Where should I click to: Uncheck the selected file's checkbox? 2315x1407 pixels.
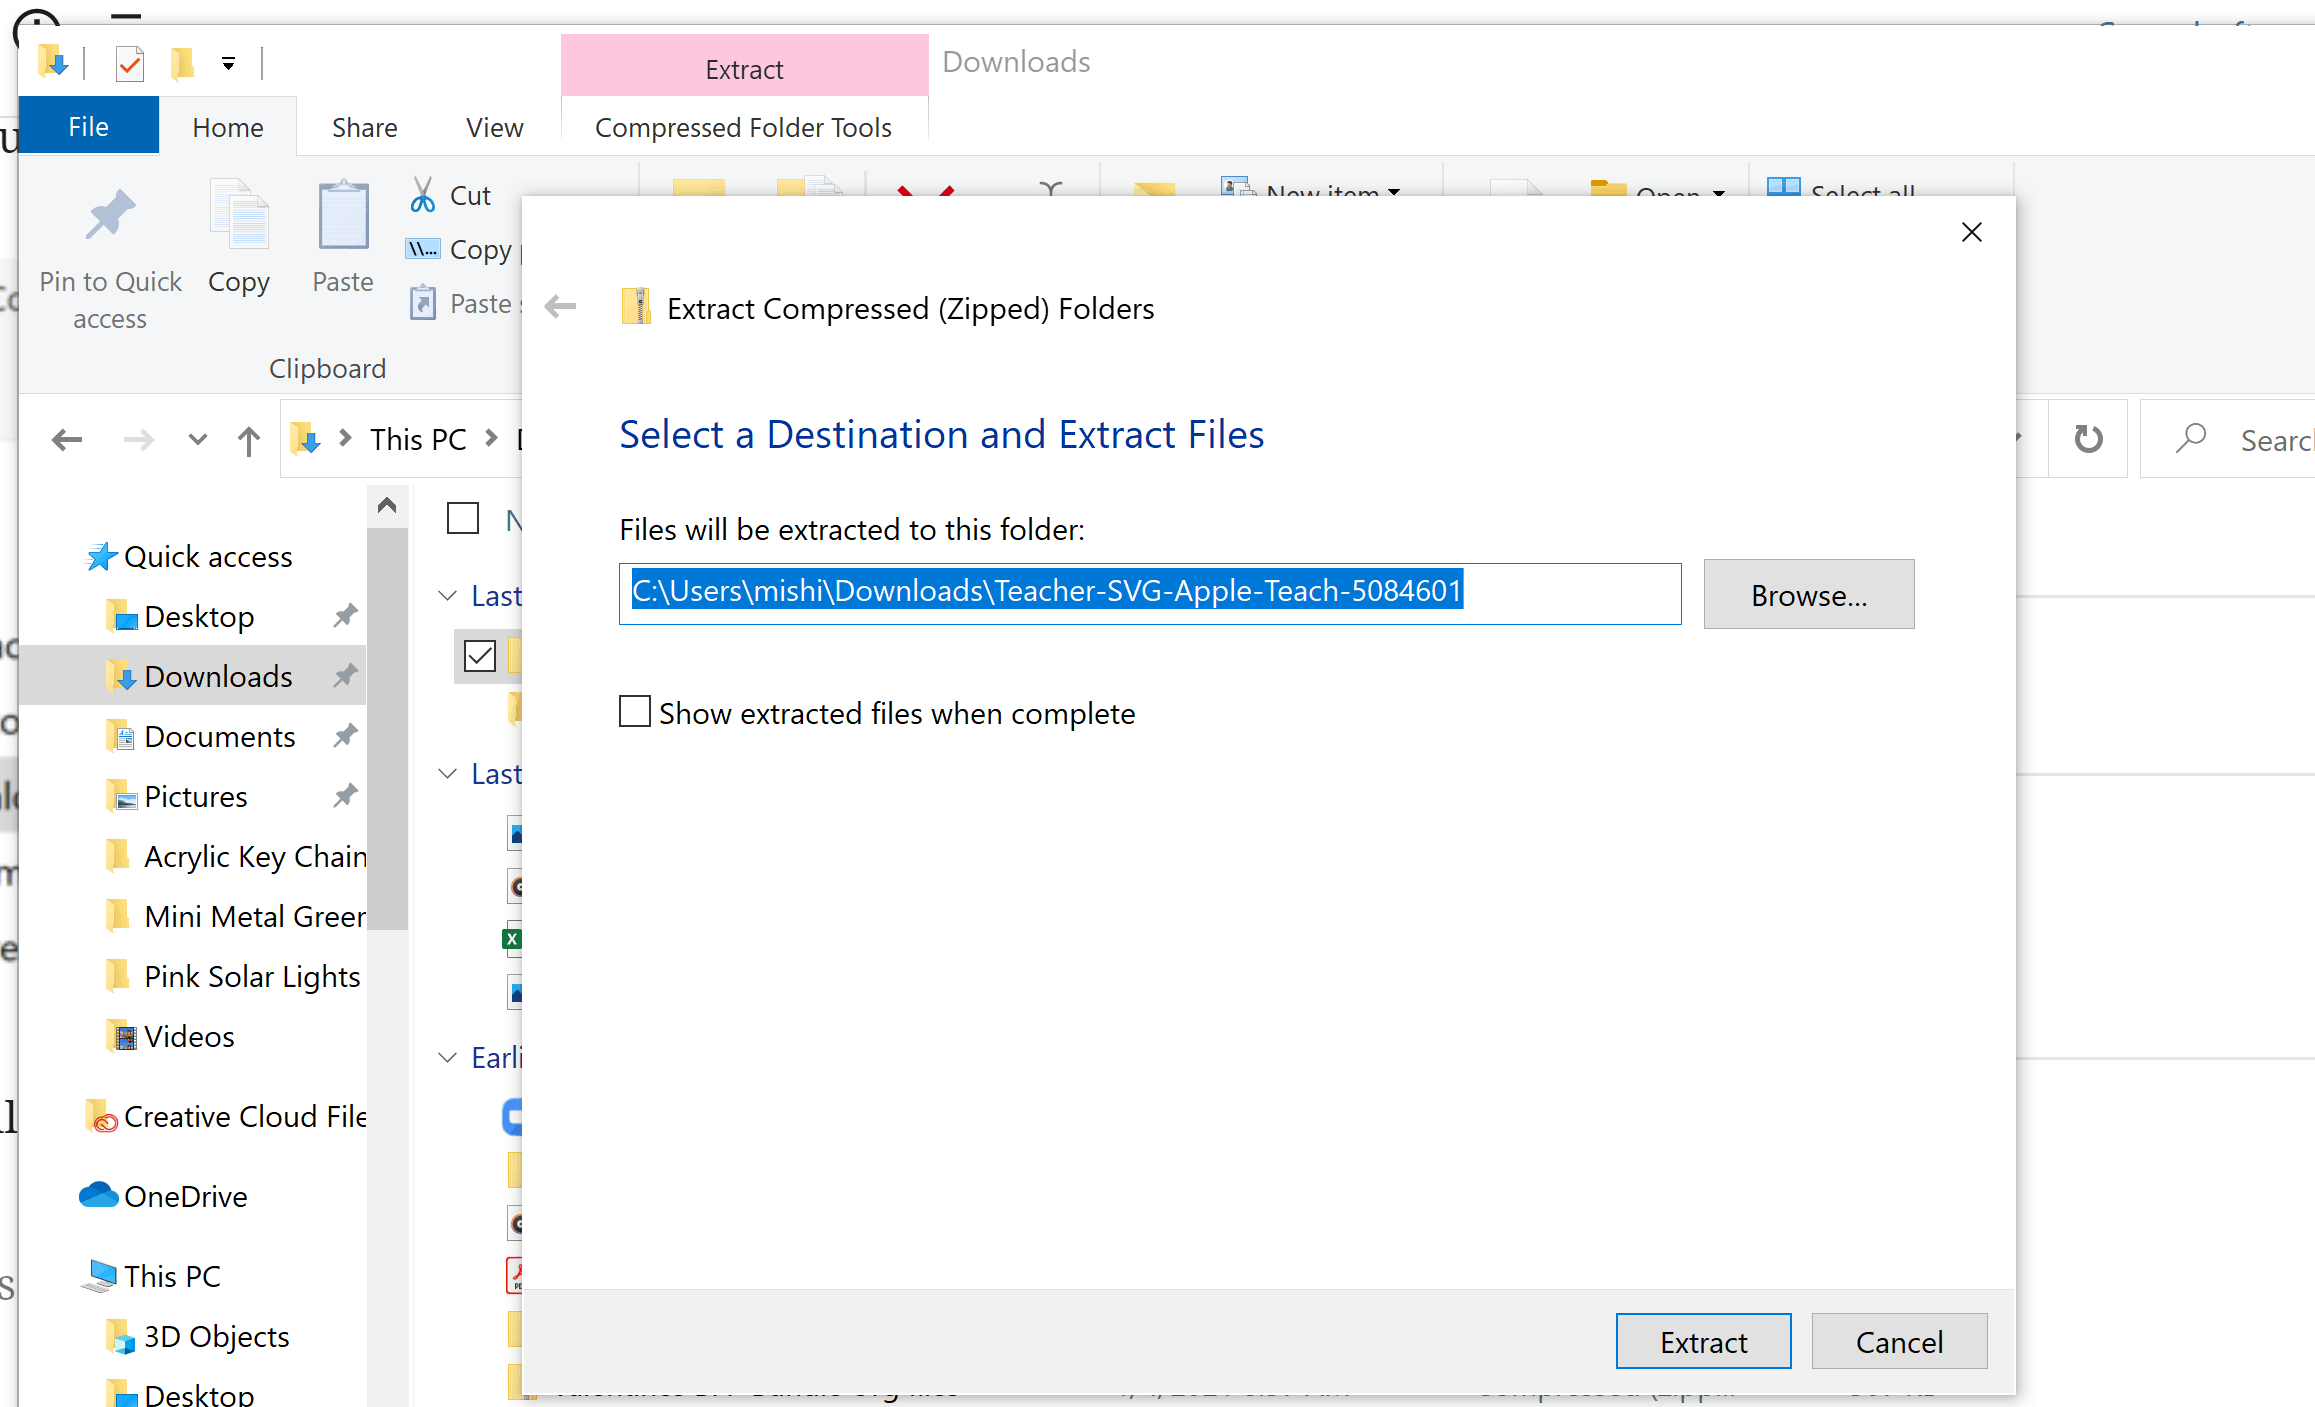(480, 656)
